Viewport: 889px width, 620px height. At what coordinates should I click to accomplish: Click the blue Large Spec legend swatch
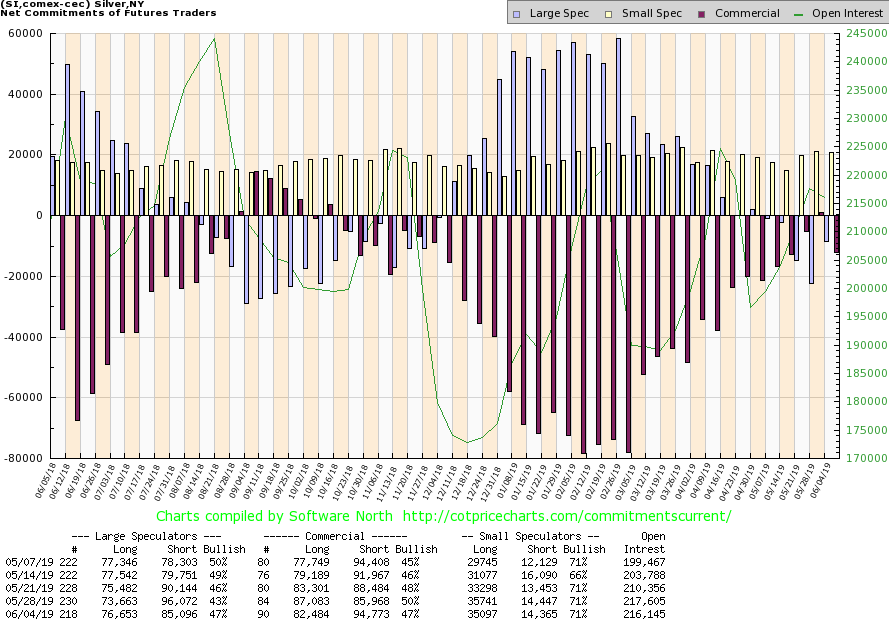tap(515, 14)
